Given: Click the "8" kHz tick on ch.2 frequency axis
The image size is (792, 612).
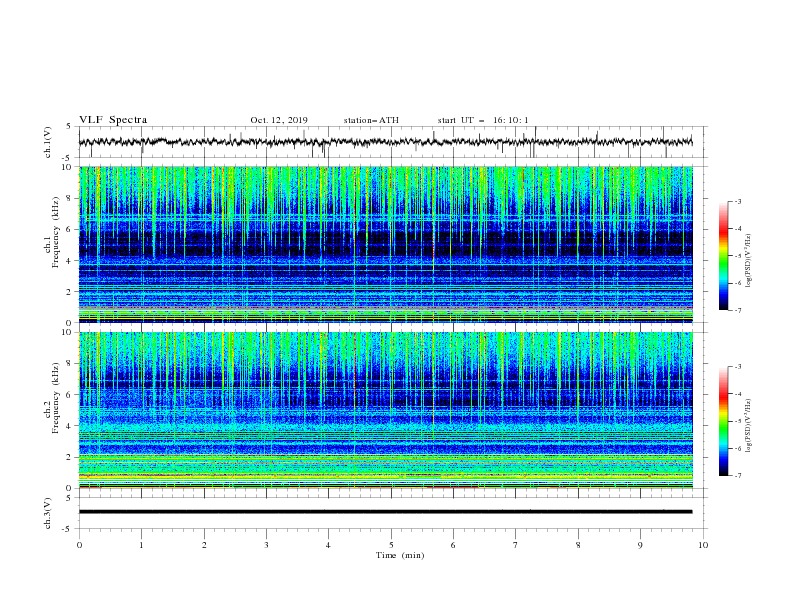Looking at the screenshot, I should [70, 364].
